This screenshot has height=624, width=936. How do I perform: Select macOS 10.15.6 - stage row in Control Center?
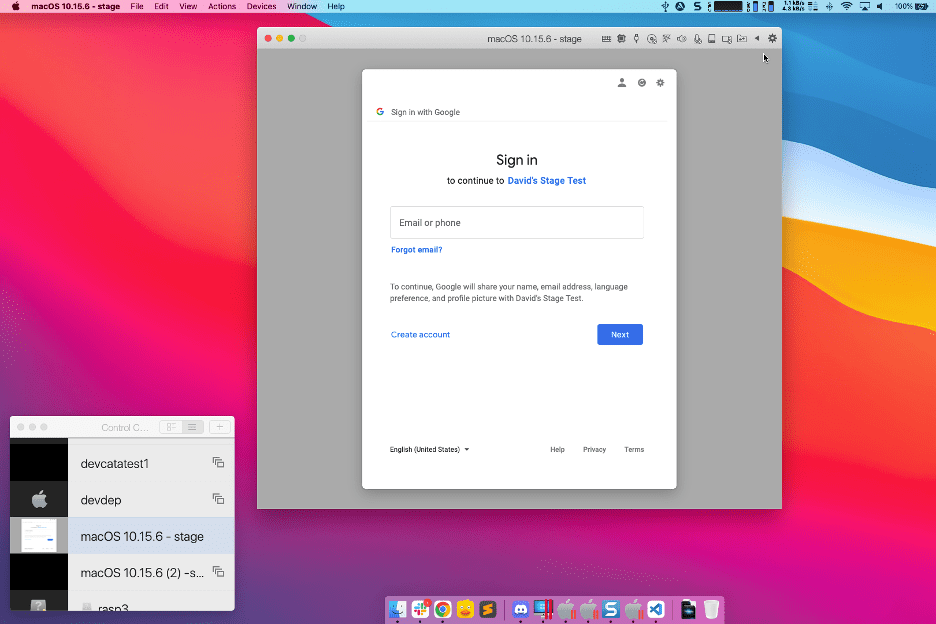point(122,536)
